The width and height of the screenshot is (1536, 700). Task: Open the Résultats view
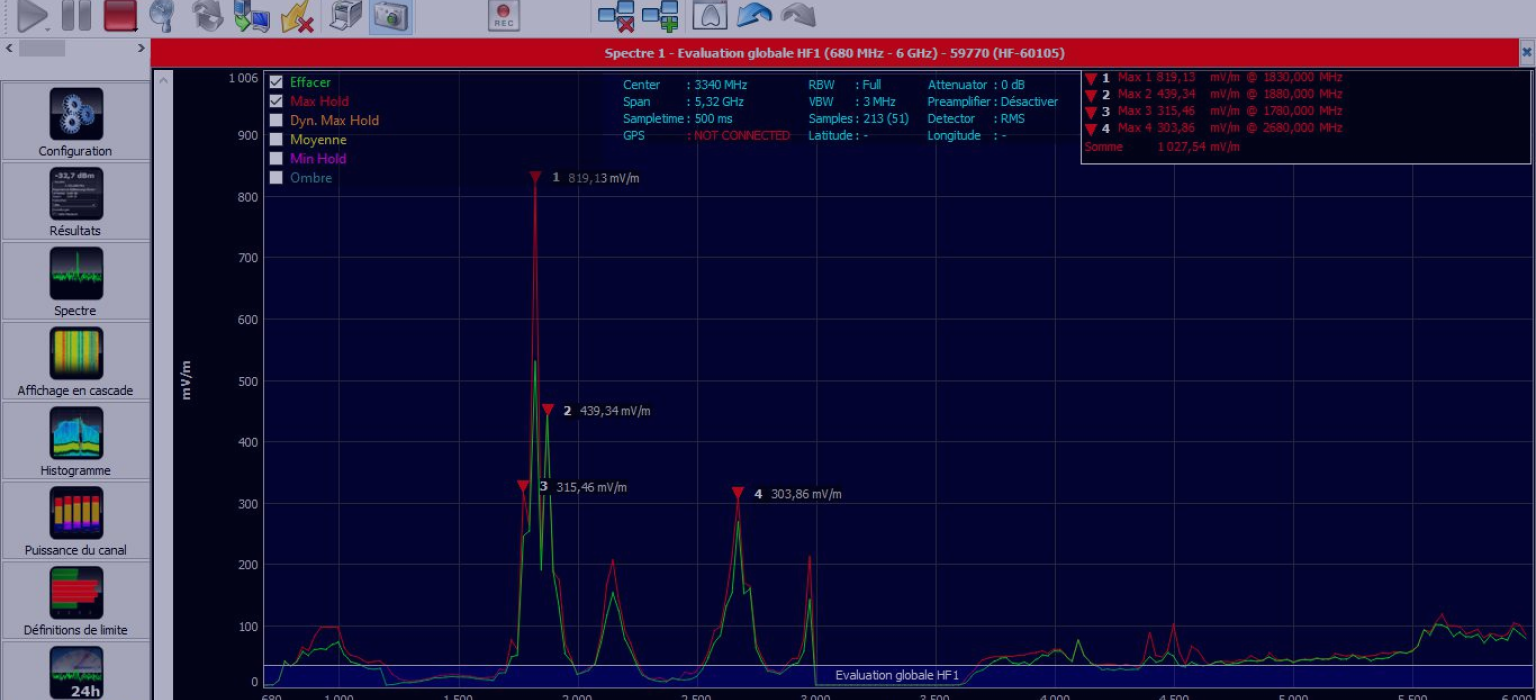[76, 202]
